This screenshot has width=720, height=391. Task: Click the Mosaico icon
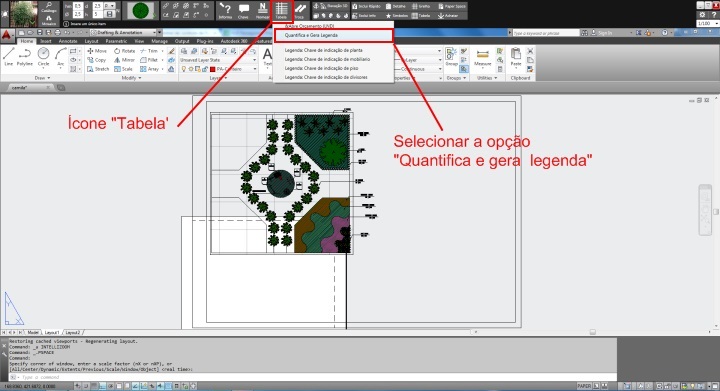(49, 20)
